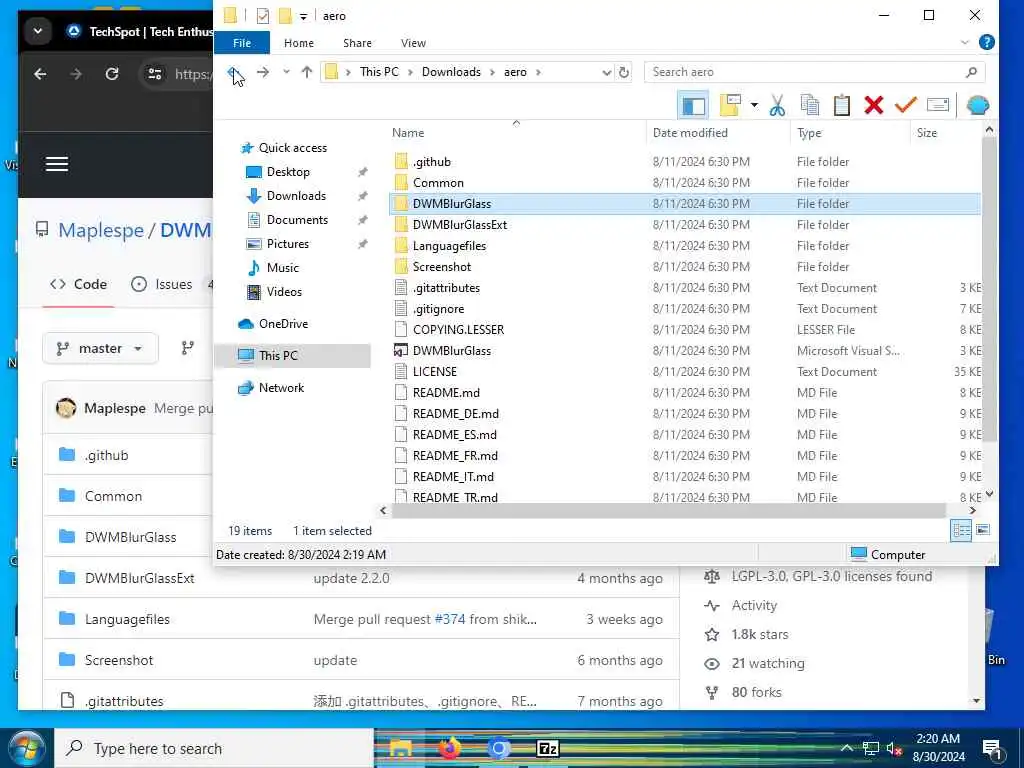1024x768 pixels.
Task: Click the Properties checkmark icon in title bar
Action: 263,16
